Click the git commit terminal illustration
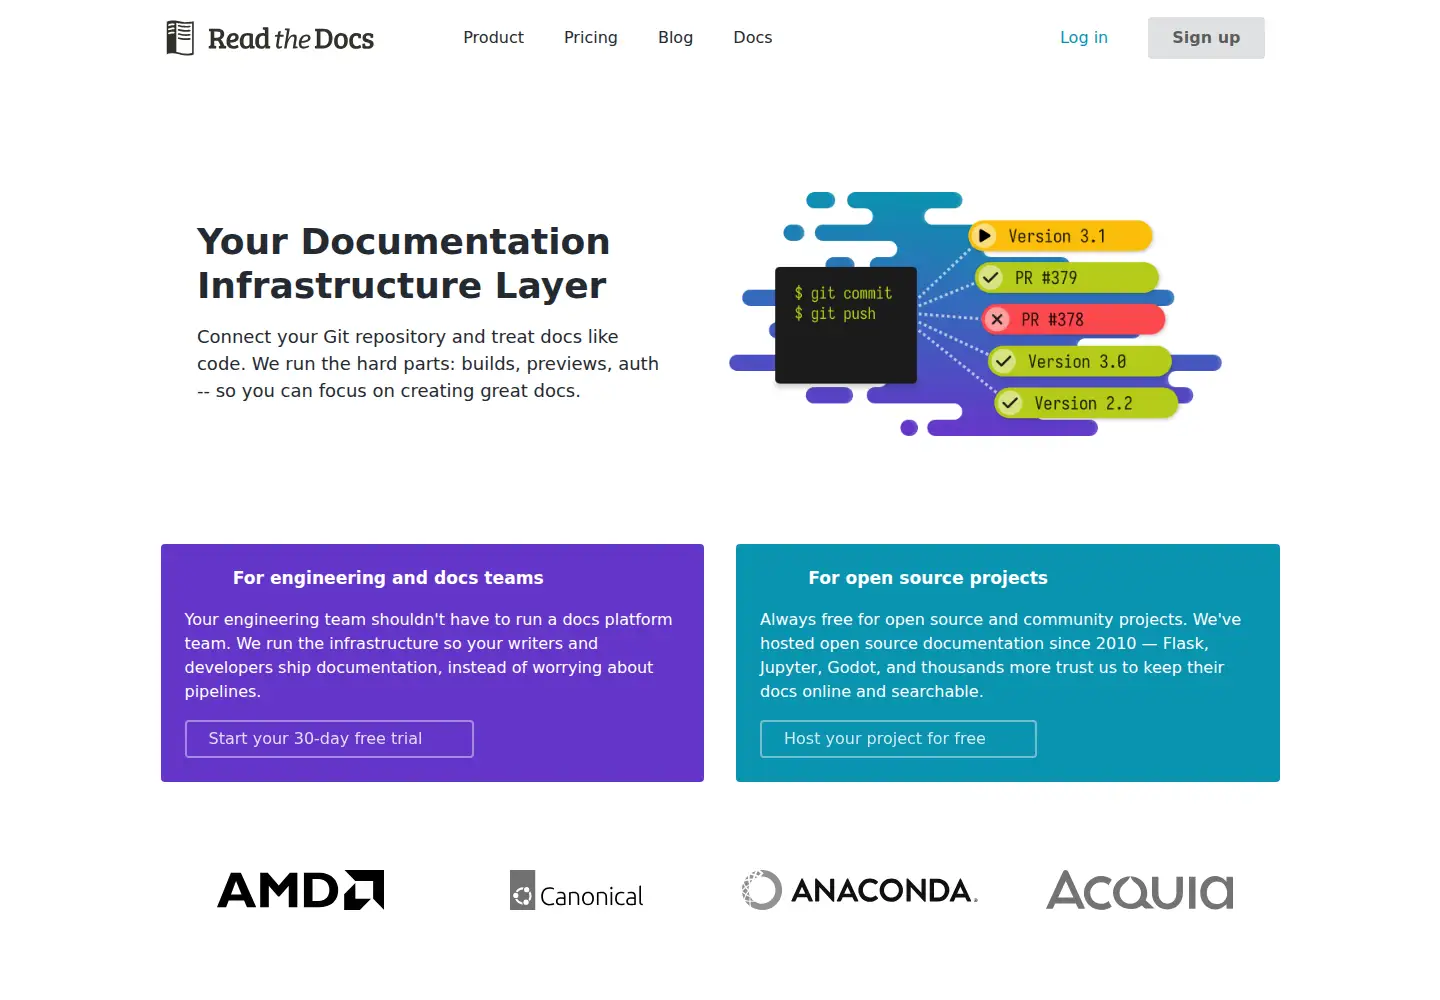 pos(846,325)
